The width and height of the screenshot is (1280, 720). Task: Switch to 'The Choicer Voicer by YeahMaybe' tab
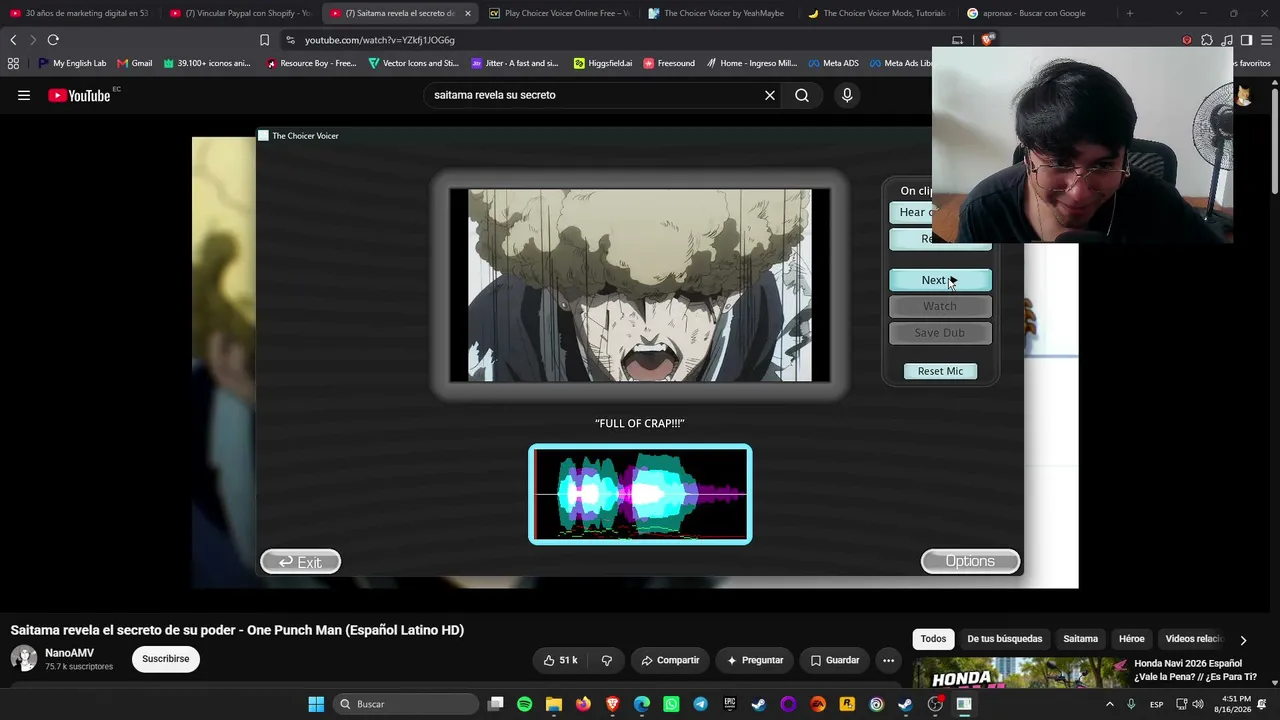(x=718, y=13)
